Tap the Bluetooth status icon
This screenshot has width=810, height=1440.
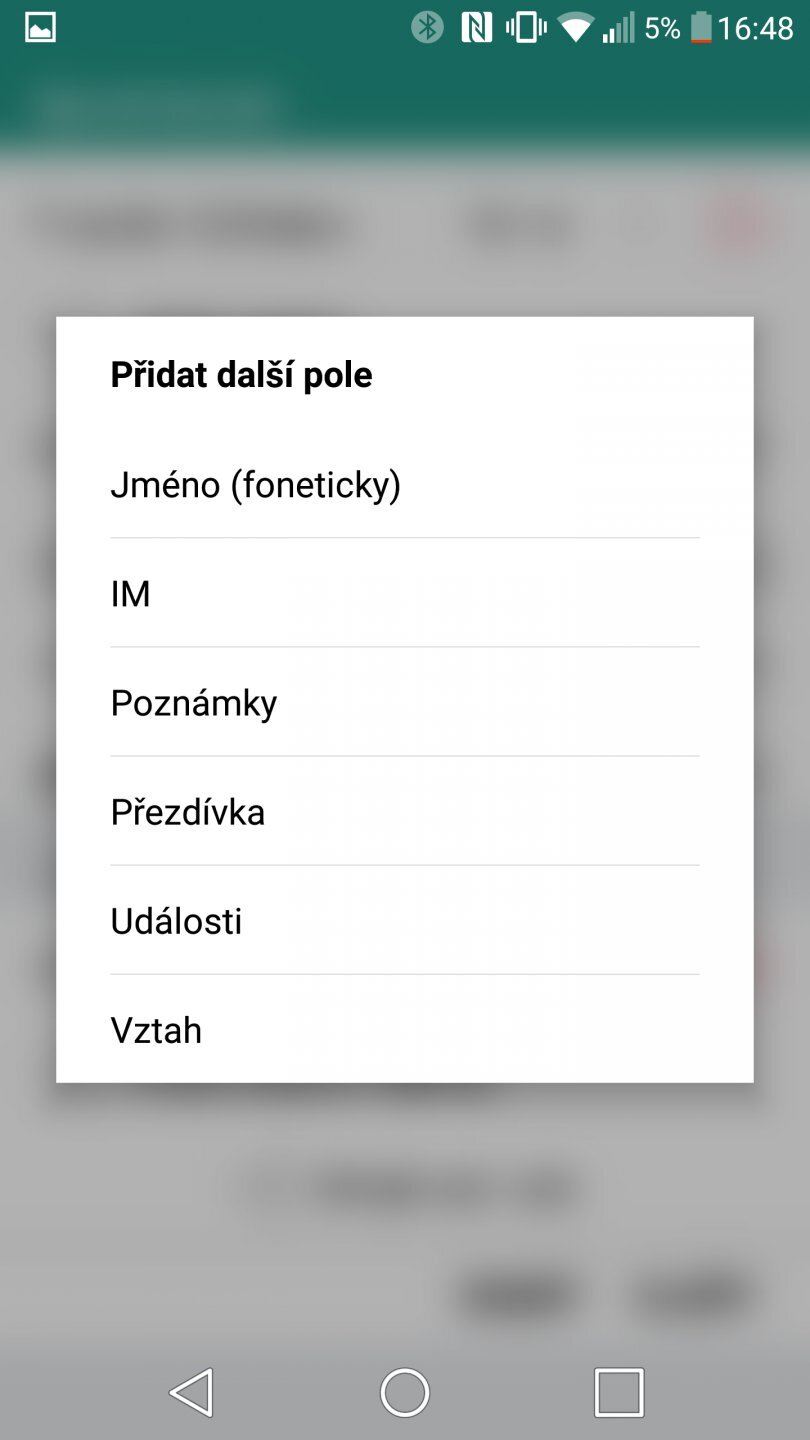(428, 27)
